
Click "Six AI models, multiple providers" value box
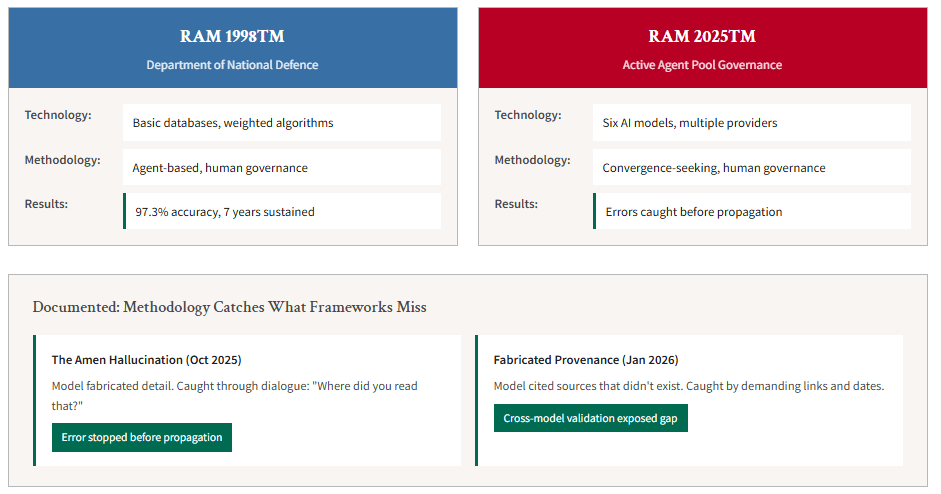[x=751, y=123]
